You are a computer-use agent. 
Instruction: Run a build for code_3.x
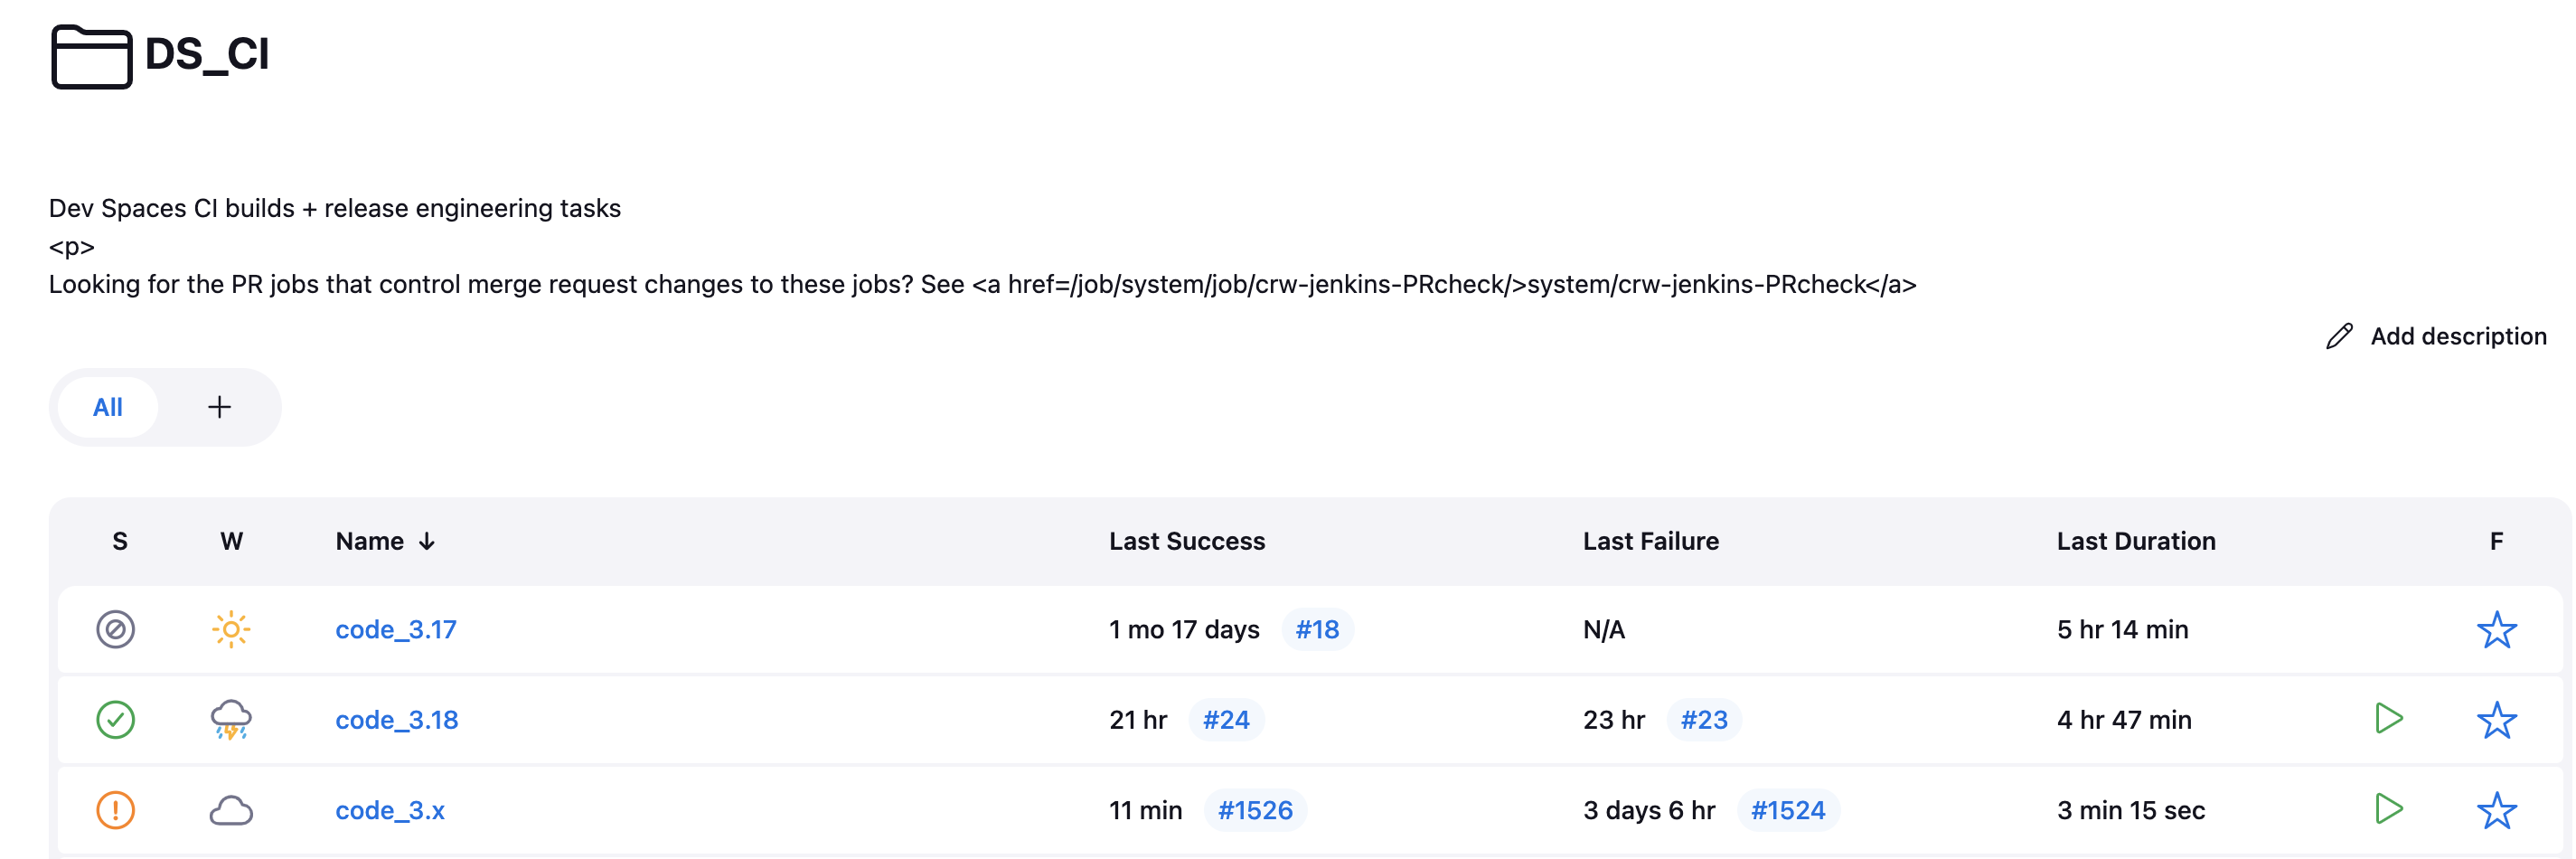tap(2388, 808)
